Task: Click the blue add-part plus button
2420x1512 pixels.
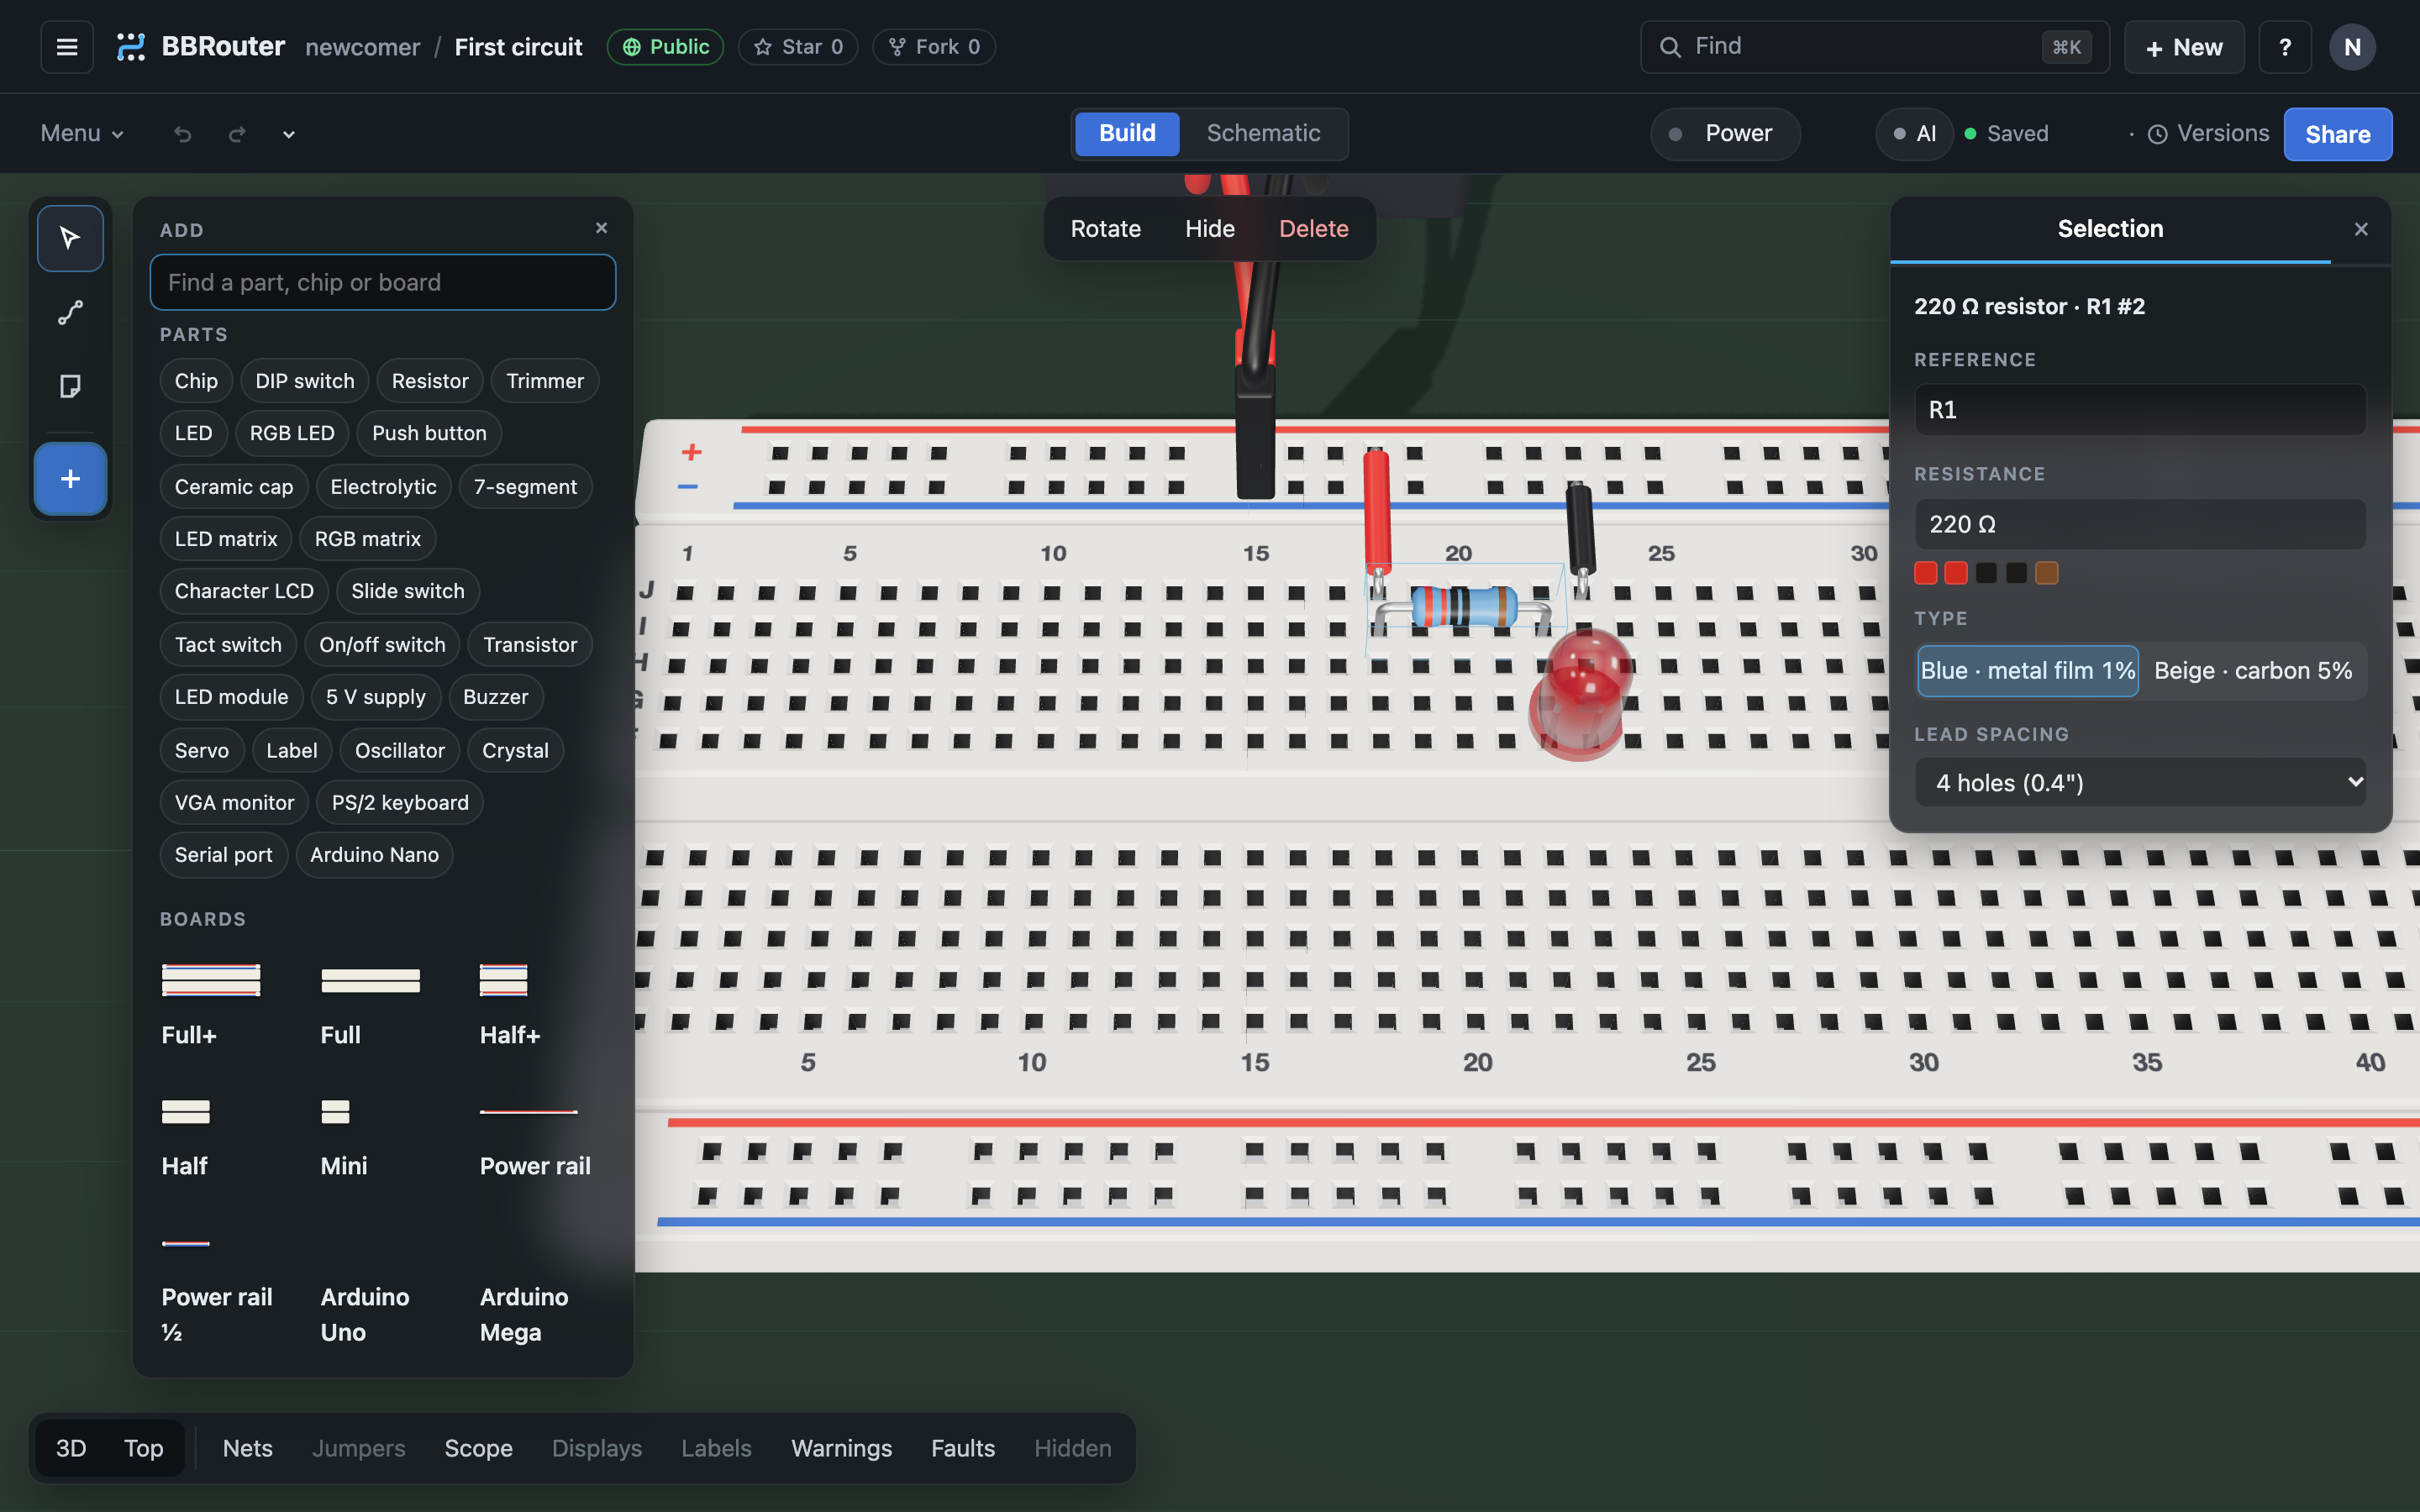Action: 70,479
